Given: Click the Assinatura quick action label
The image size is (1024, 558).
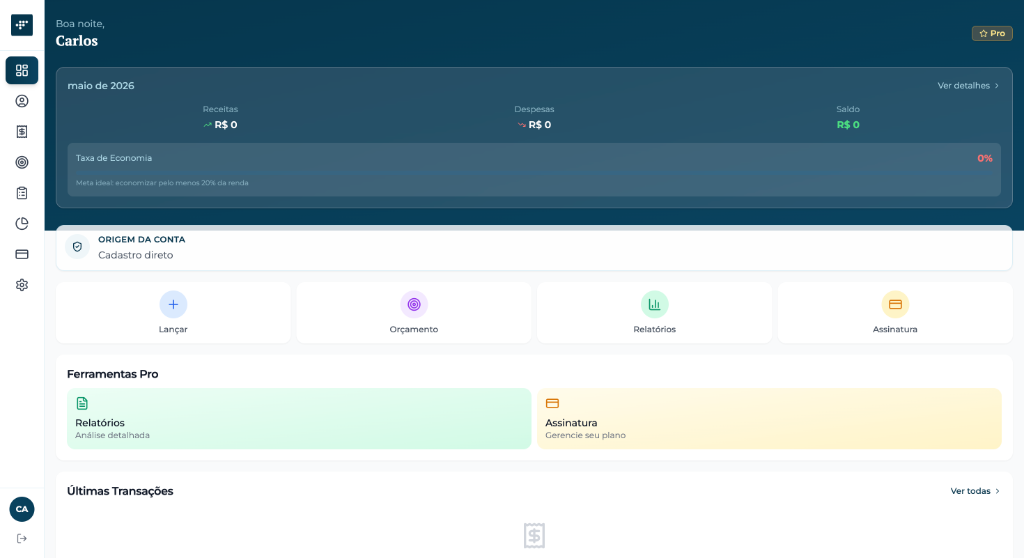Looking at the screenshot, I should point(895,329).
